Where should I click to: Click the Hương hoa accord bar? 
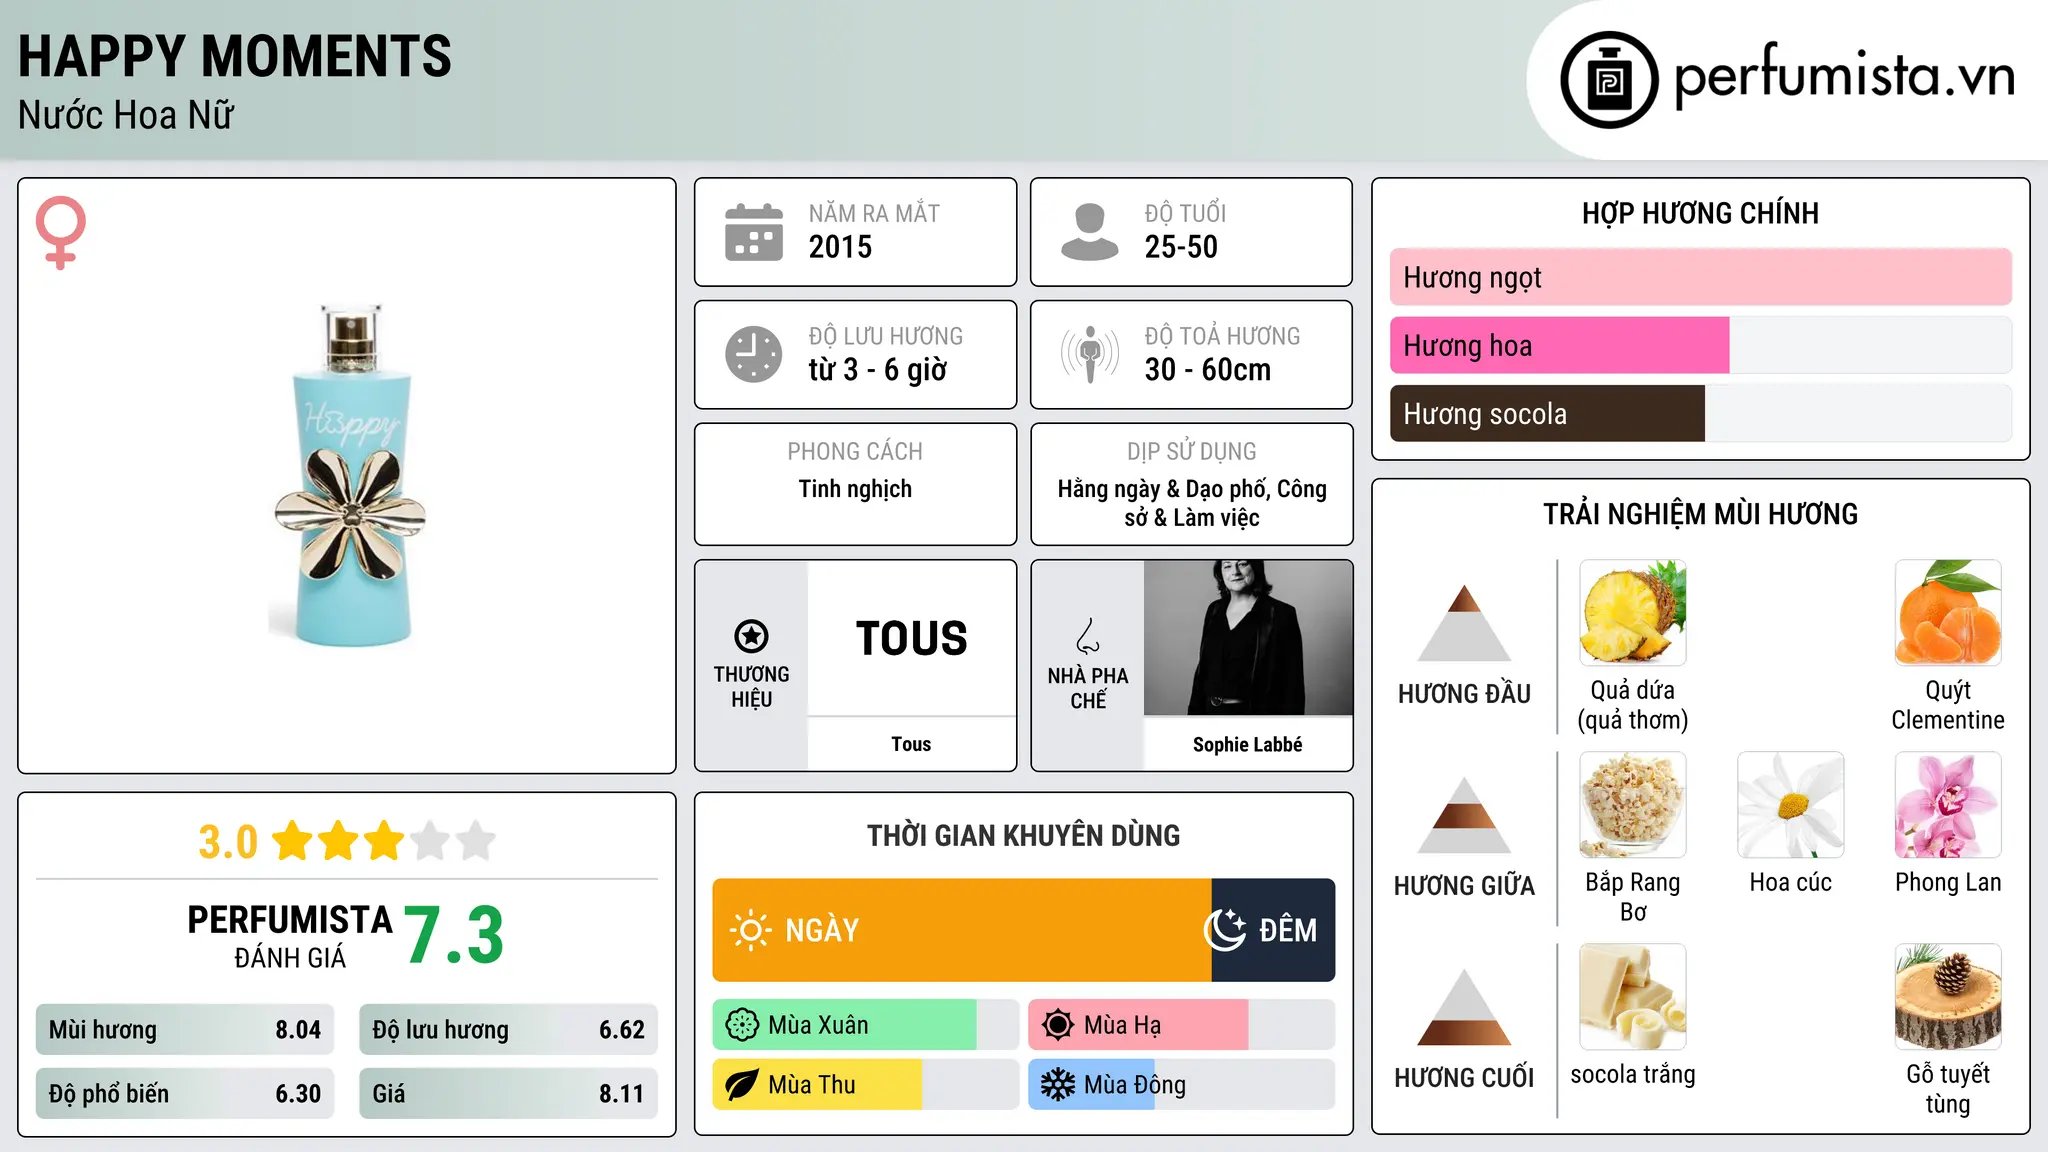point(1701,345)
